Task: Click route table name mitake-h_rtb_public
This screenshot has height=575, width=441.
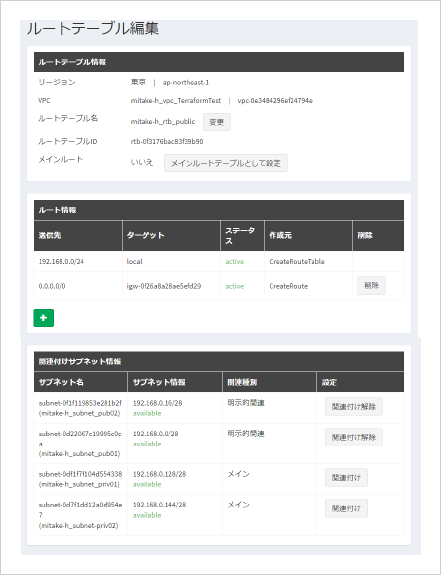Action: click(x=163, y=122)
